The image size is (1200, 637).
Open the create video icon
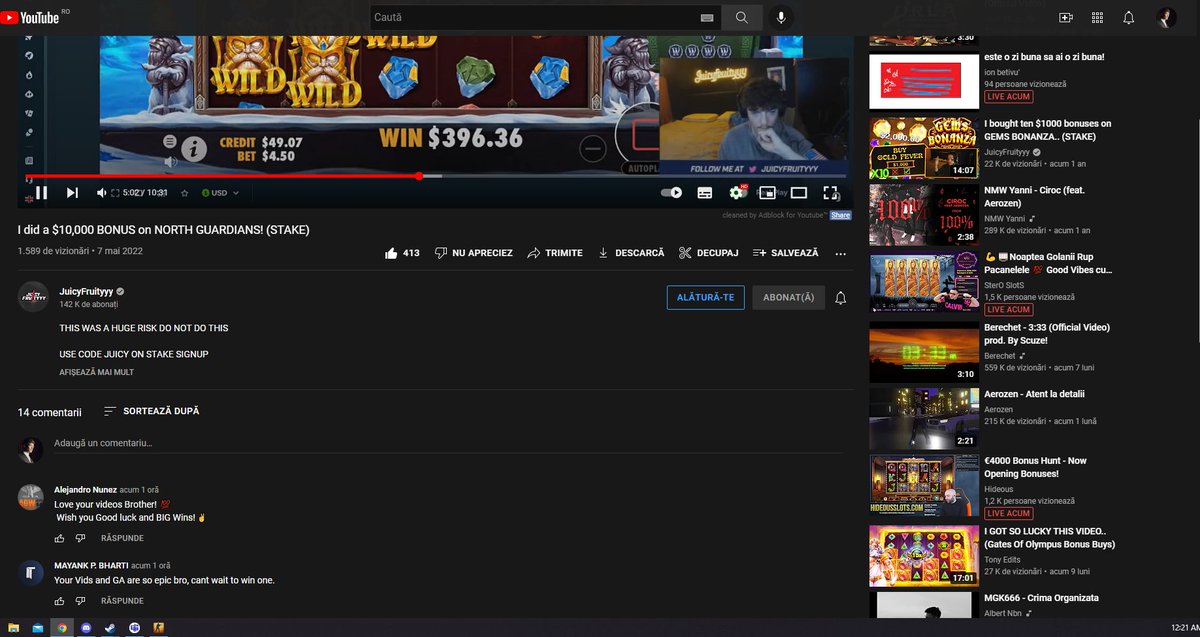(1065, 18)
